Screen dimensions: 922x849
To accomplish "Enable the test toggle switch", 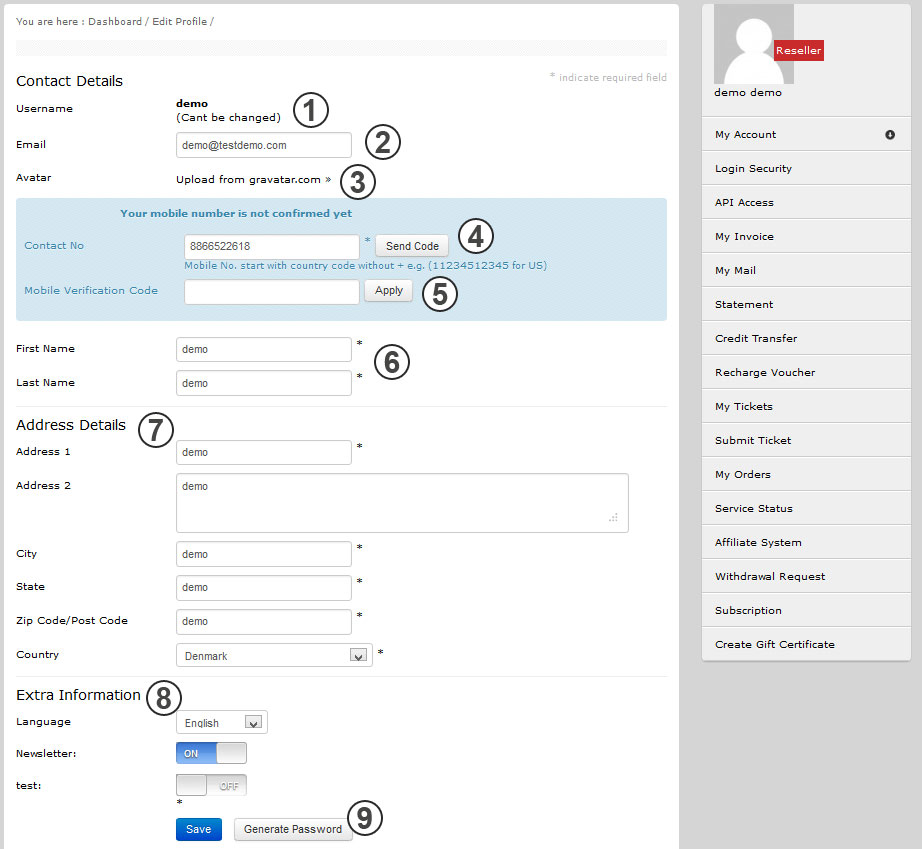I will pyautogui.click(x=211, y=785).
